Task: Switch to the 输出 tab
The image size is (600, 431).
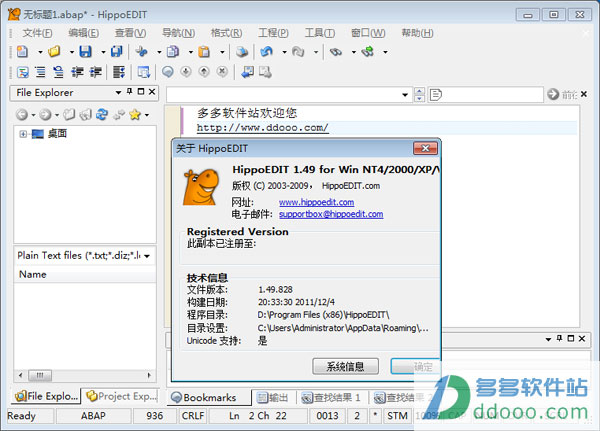Action: [272, 398]
